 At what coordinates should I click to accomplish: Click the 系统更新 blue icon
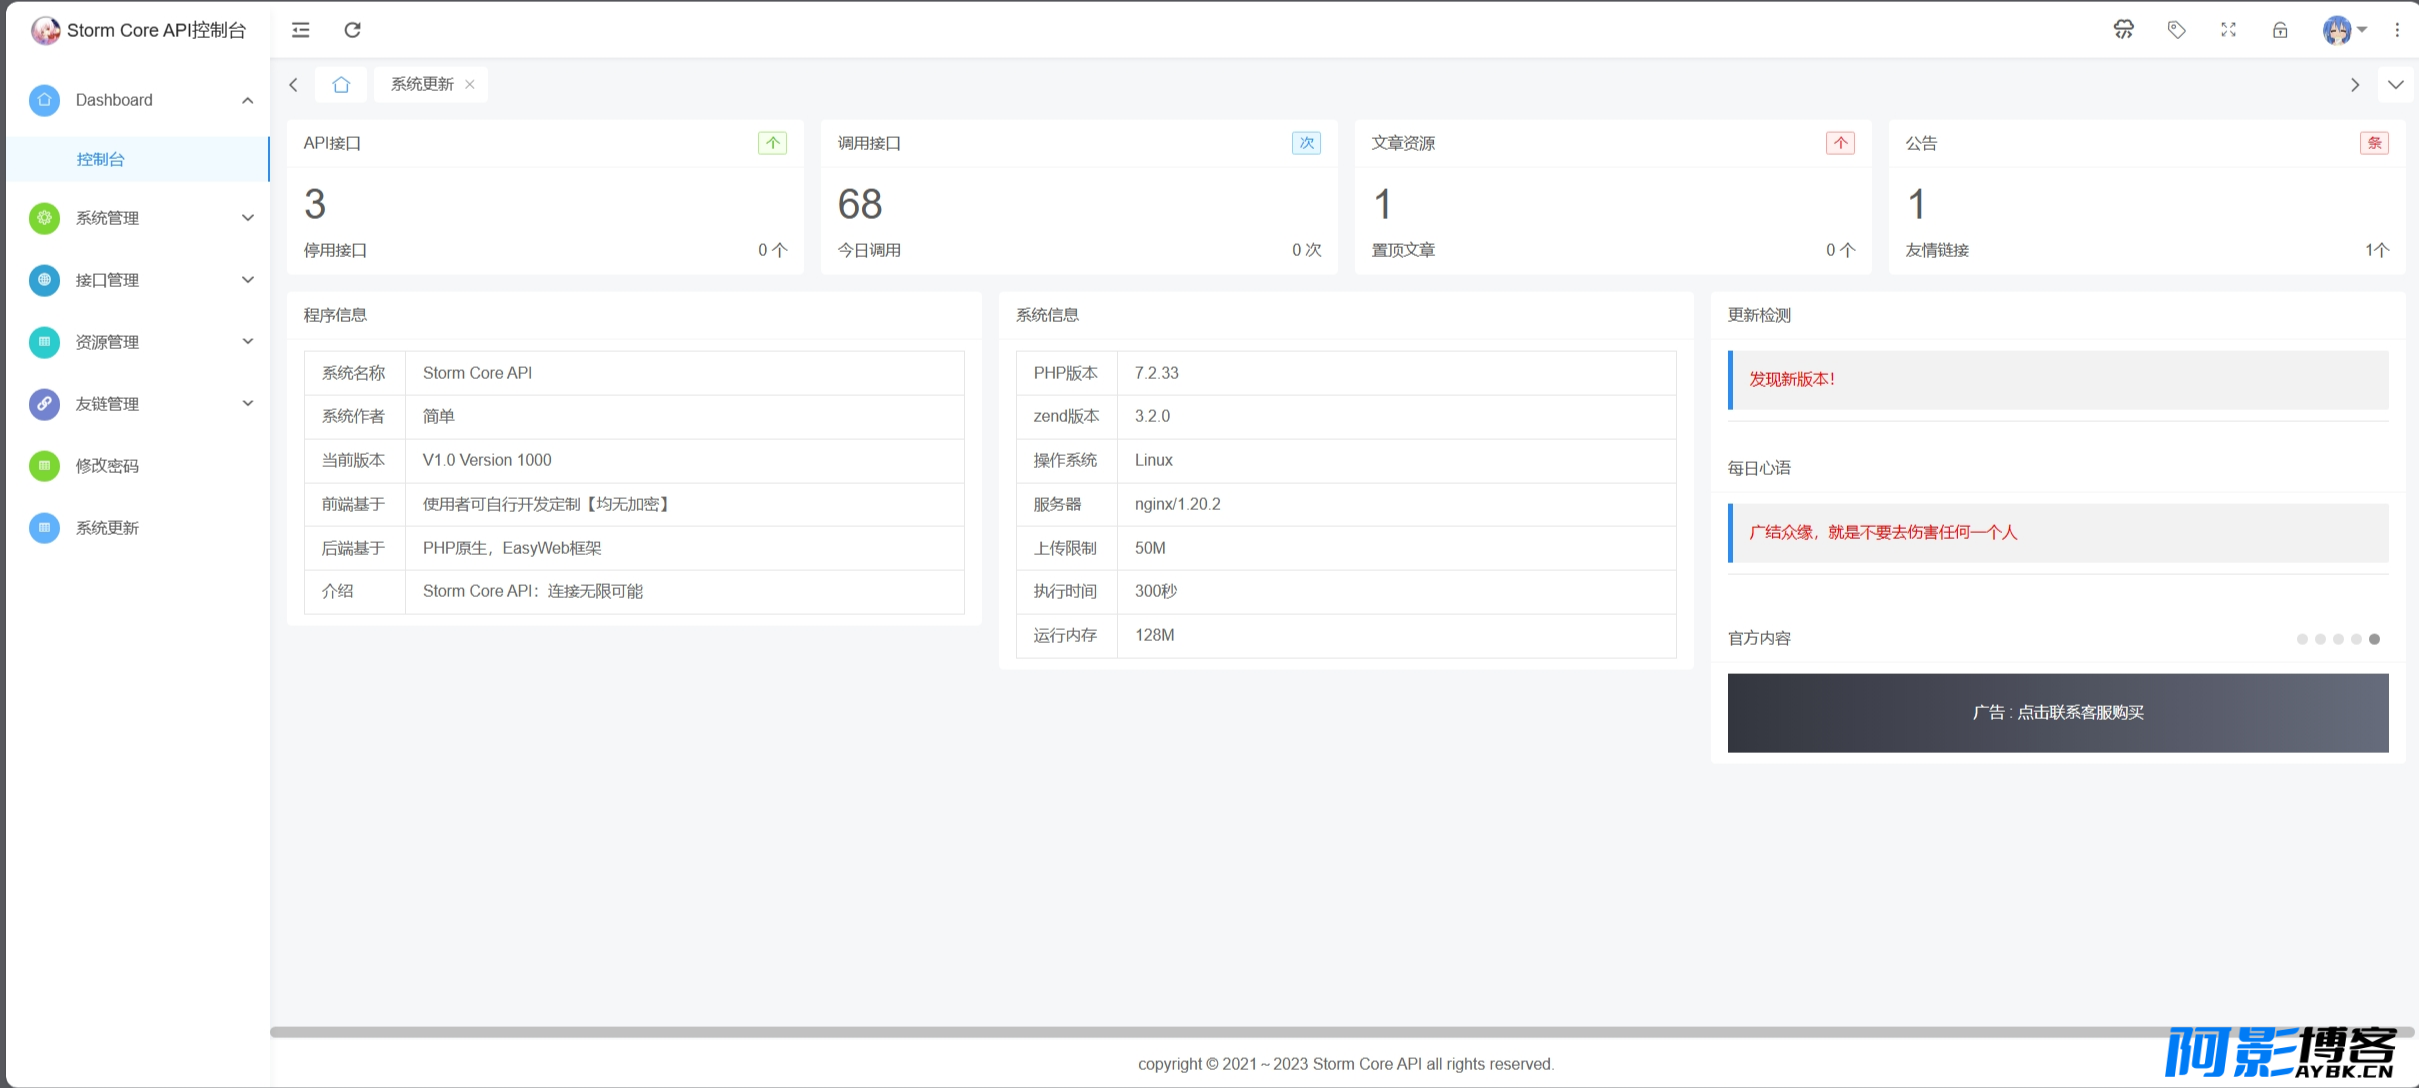tap(44, 528)
